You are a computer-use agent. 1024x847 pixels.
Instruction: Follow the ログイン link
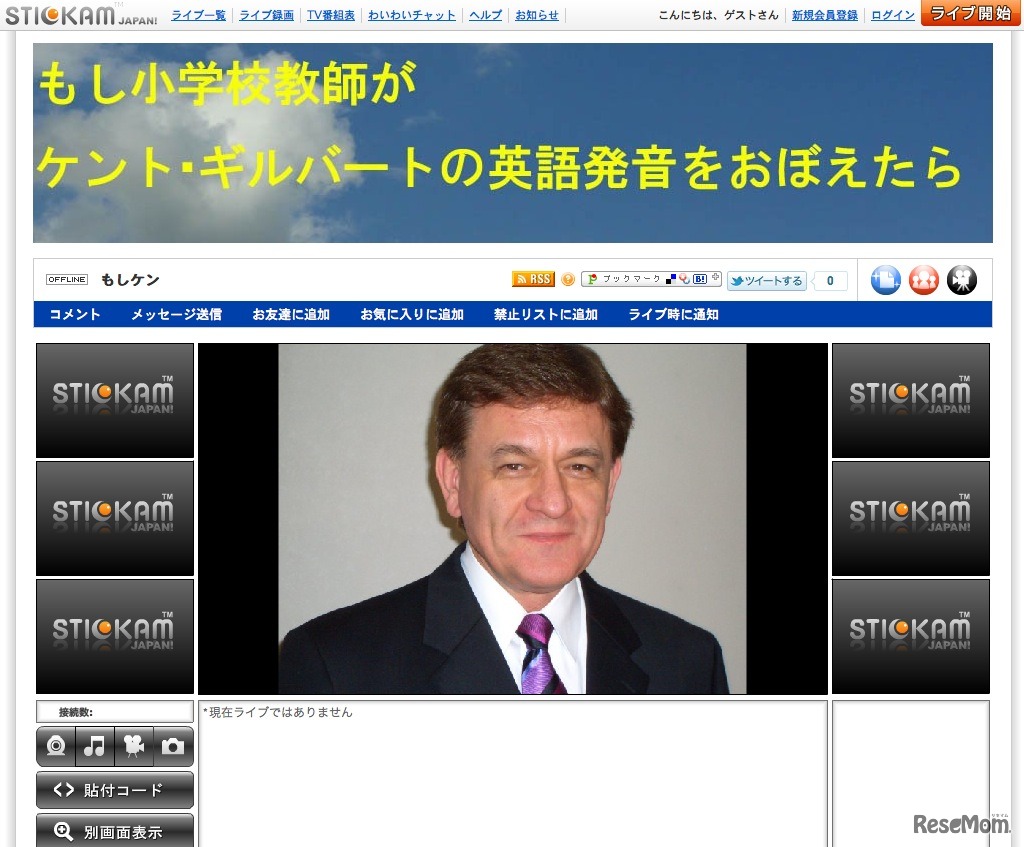tap(891, 15)
